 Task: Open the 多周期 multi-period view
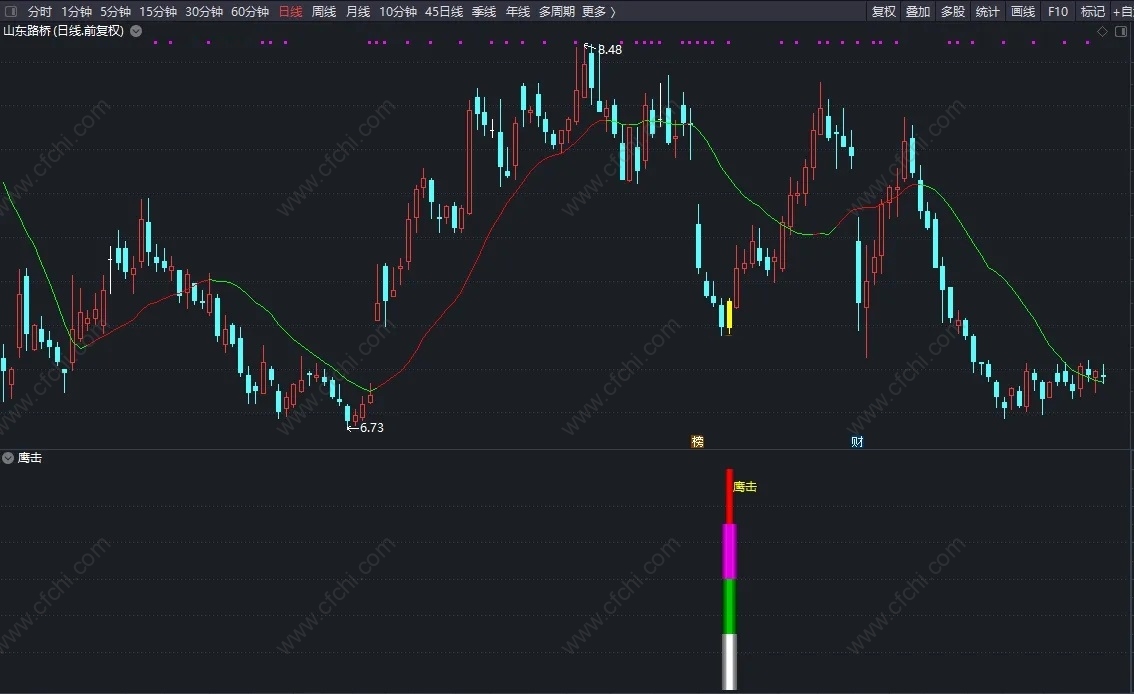click(x=557, y=12)
